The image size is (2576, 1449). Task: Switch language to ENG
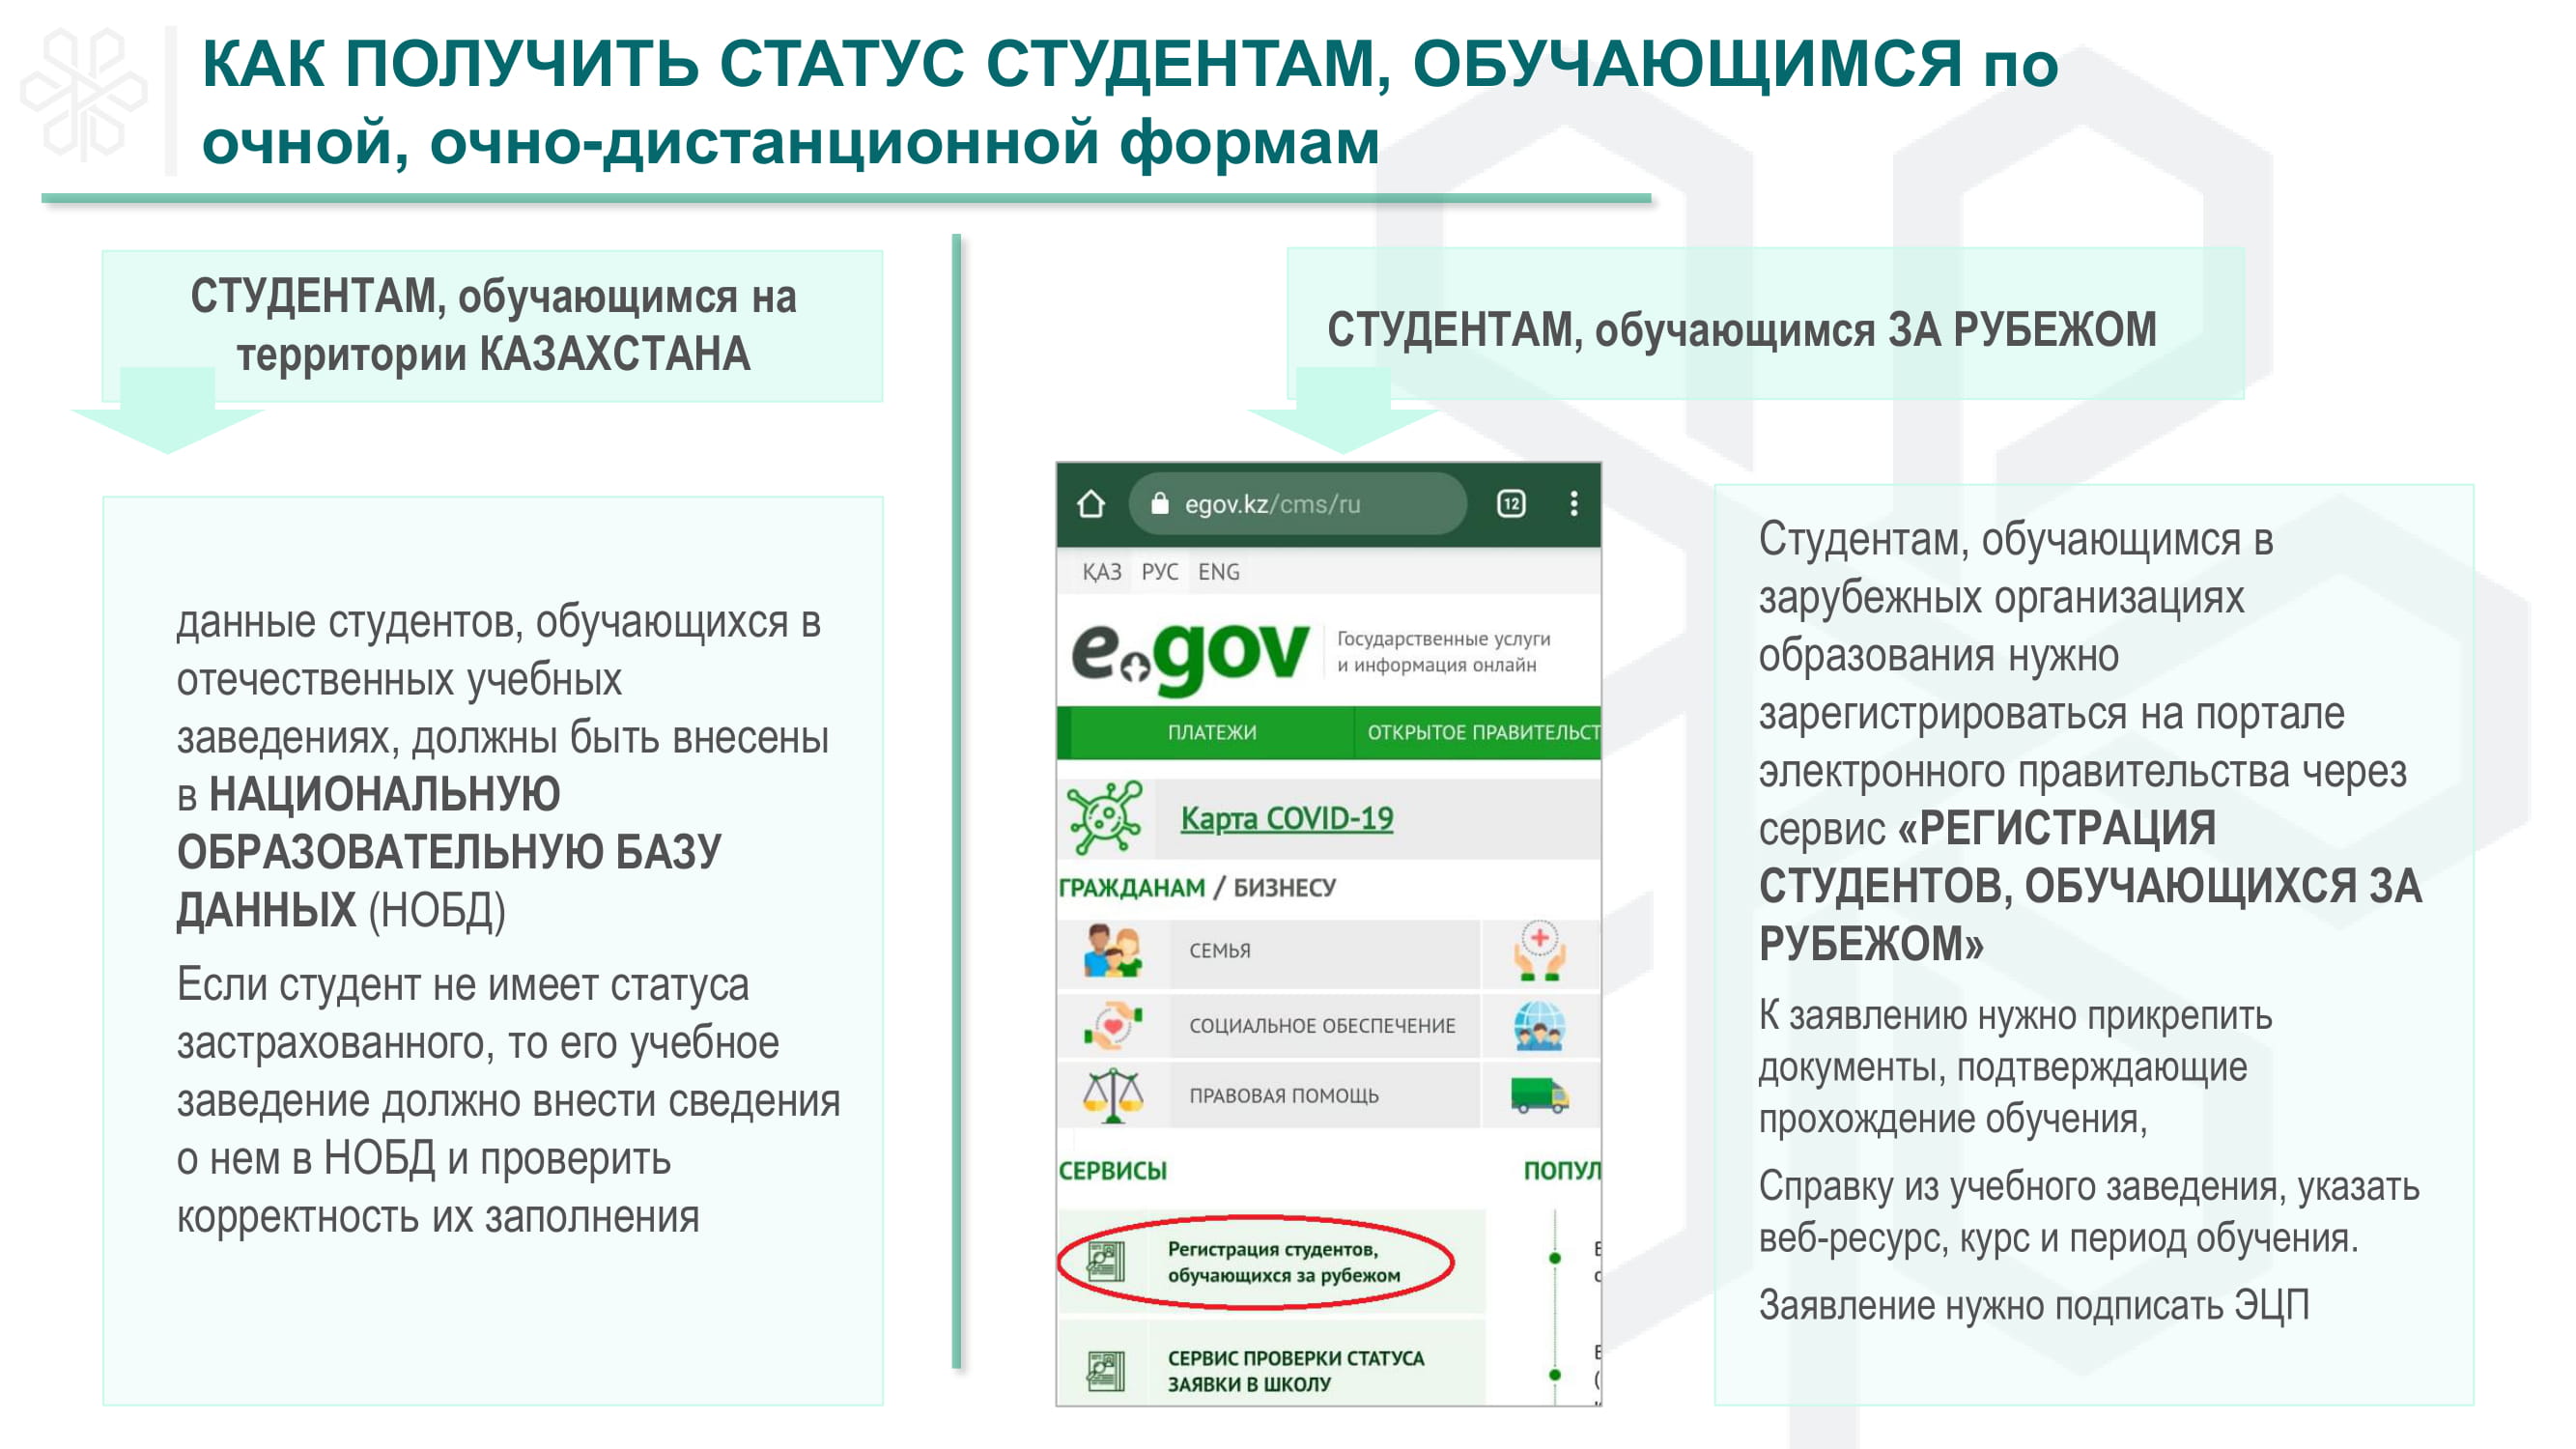pos(1218,571)
